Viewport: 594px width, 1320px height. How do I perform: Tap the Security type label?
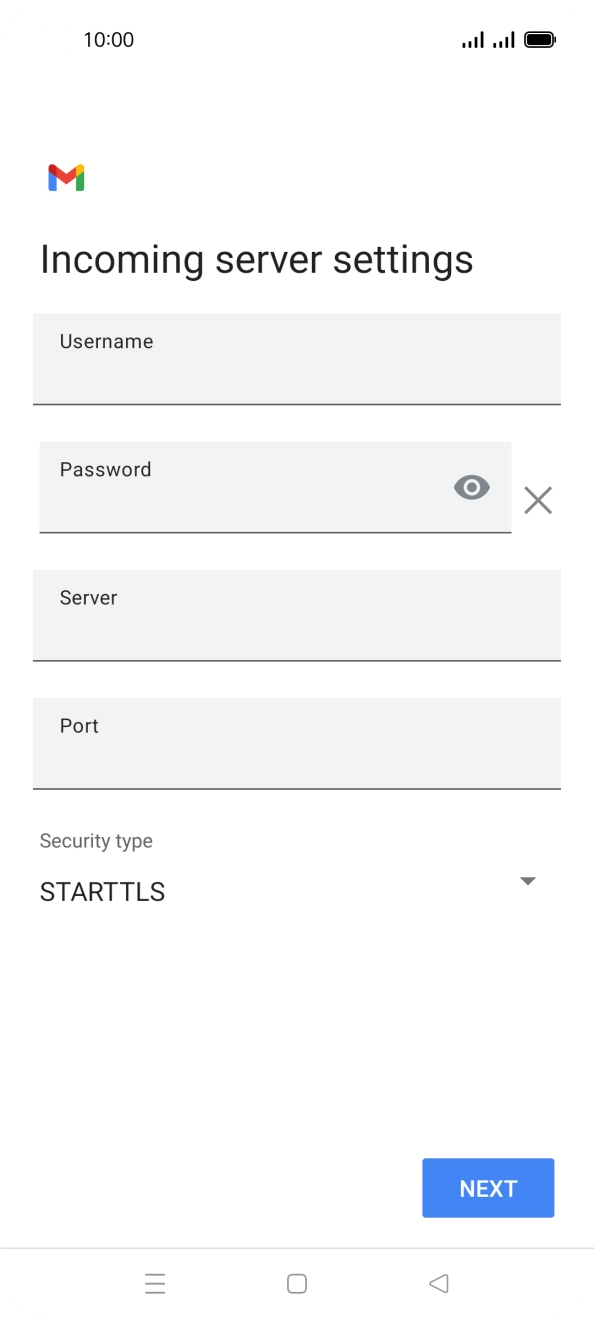point(95,841)
